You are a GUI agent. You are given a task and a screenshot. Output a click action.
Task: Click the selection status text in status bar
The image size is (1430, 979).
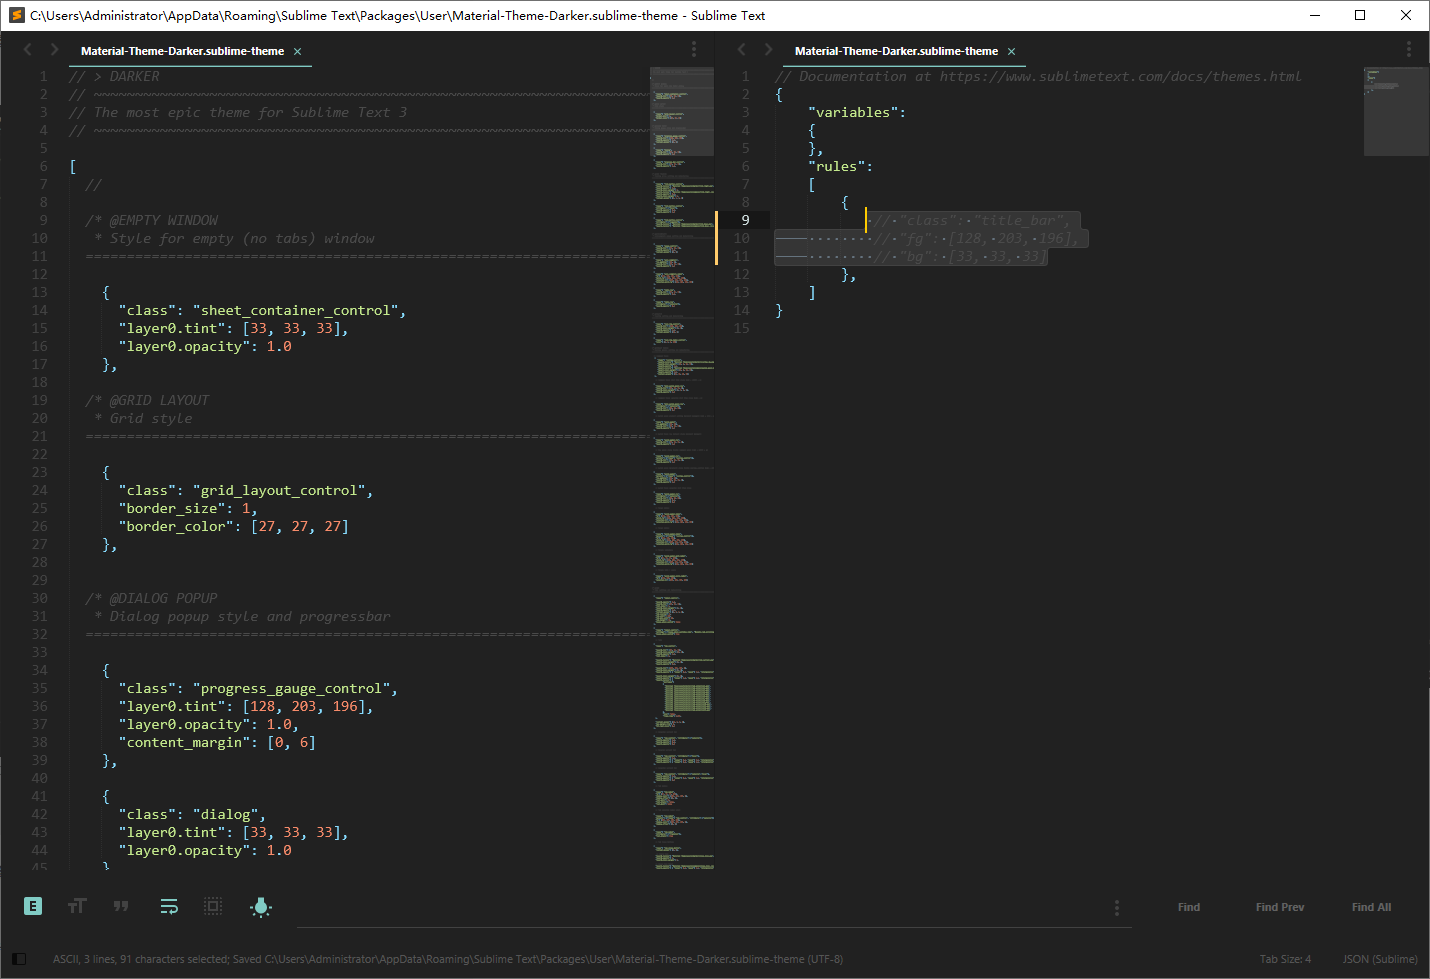point(448,959)
